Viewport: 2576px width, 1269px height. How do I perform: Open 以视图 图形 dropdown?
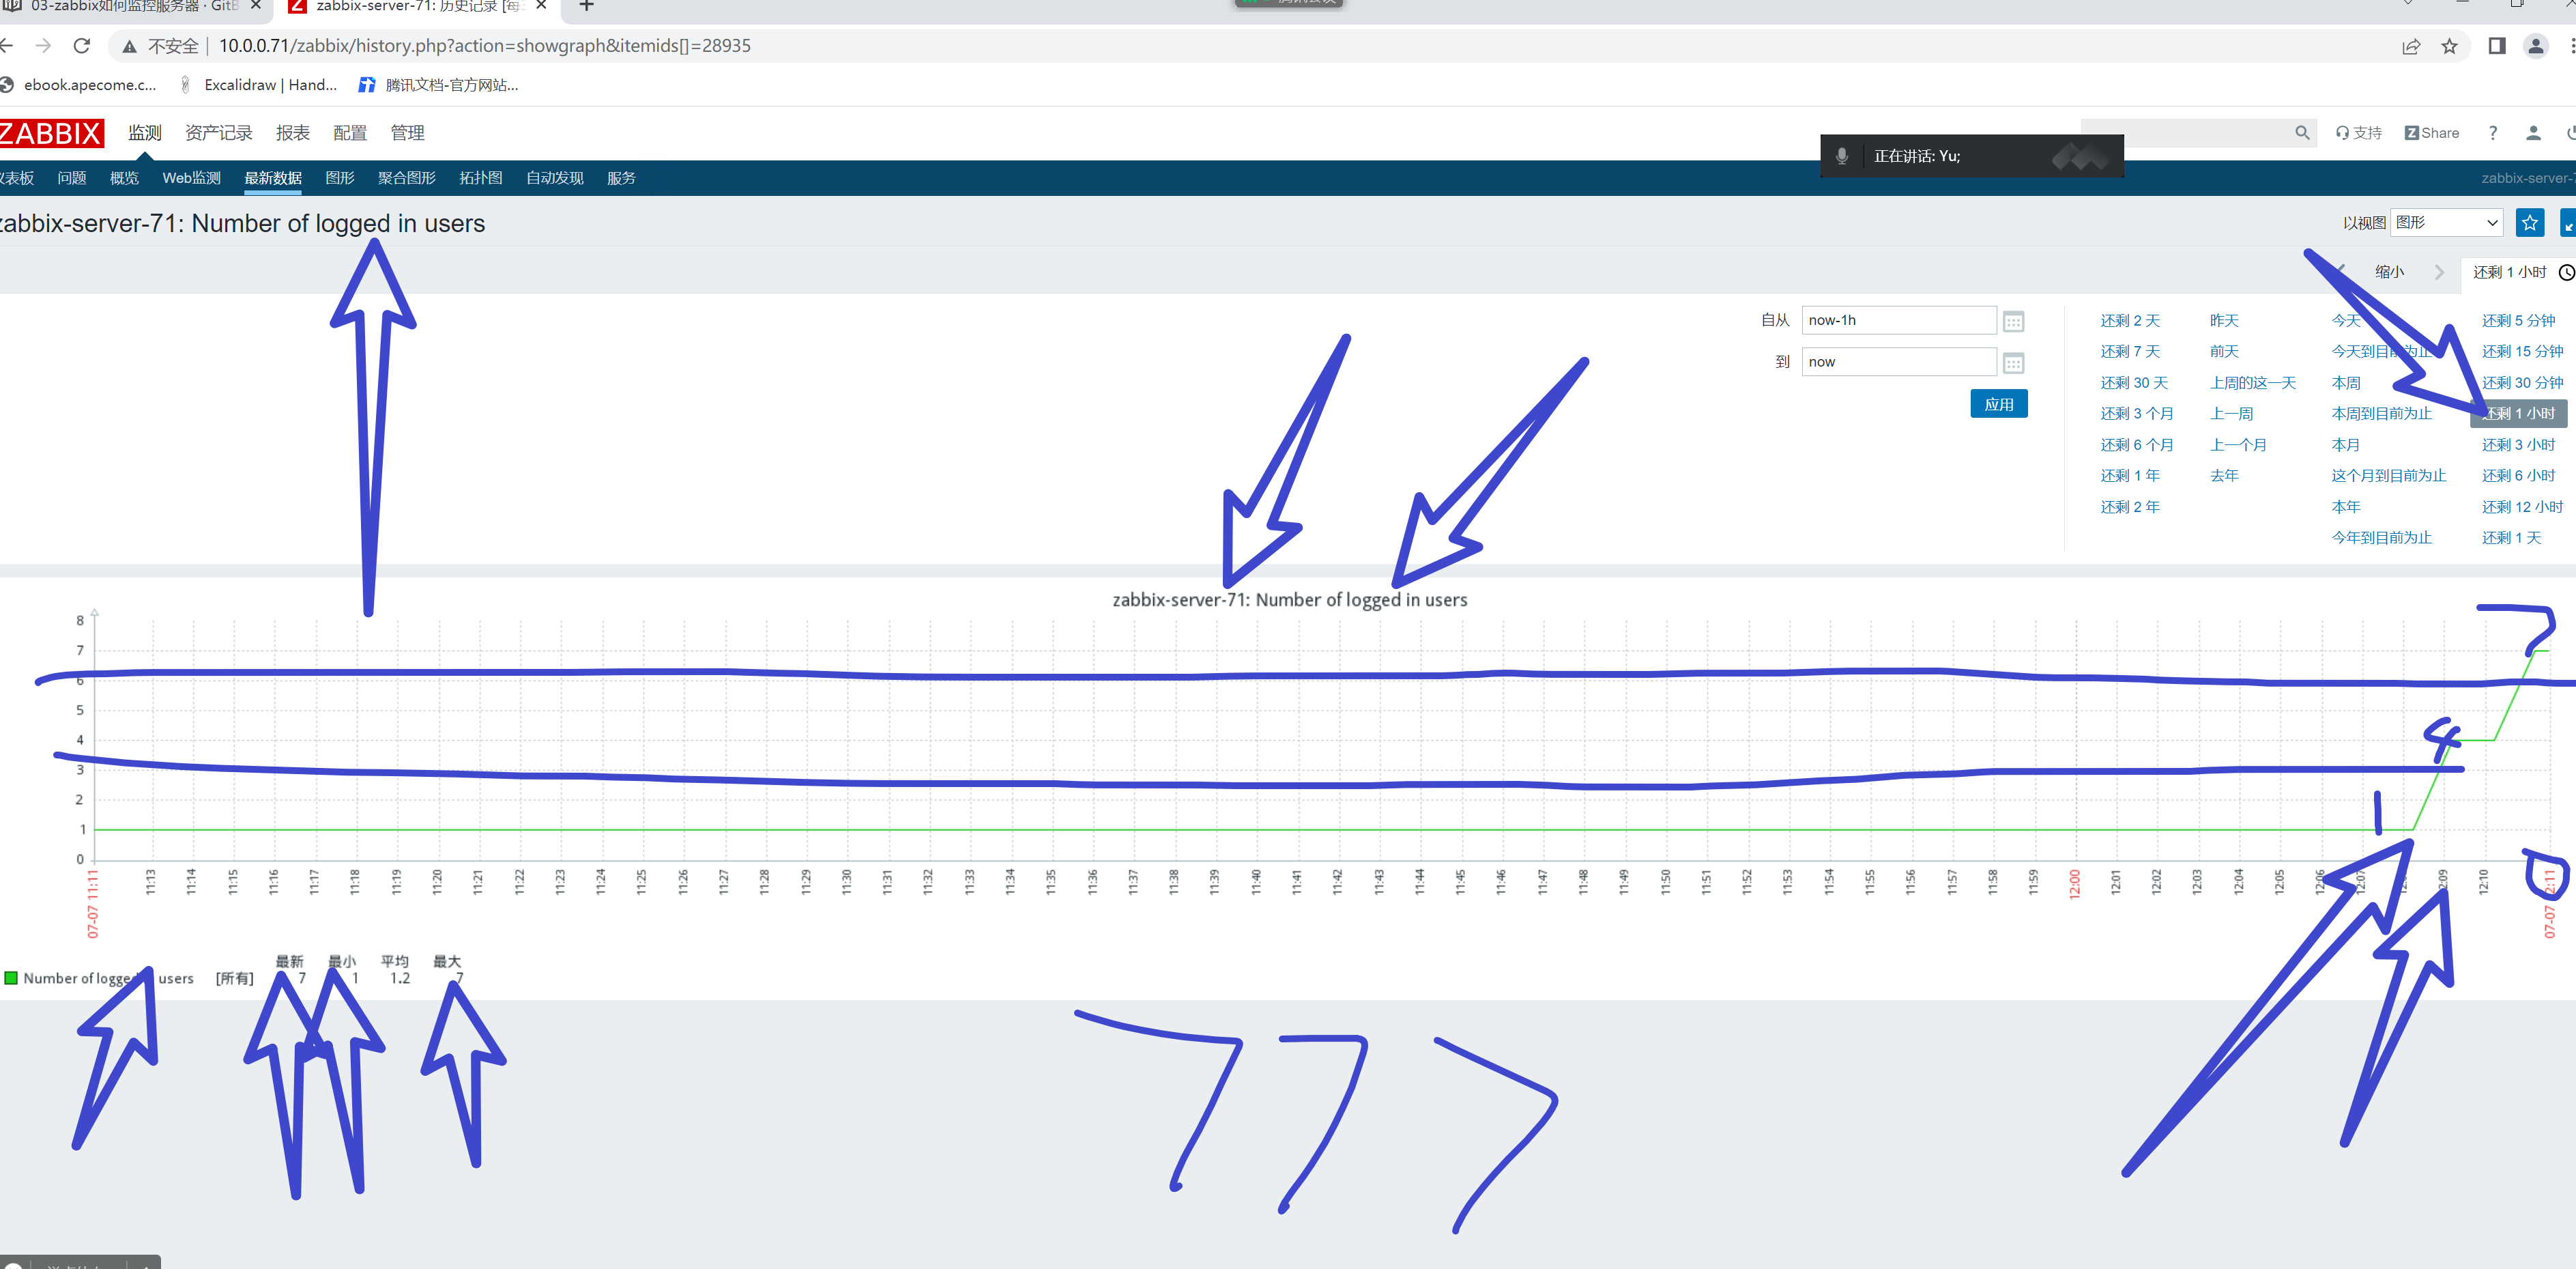point(2446,222)
